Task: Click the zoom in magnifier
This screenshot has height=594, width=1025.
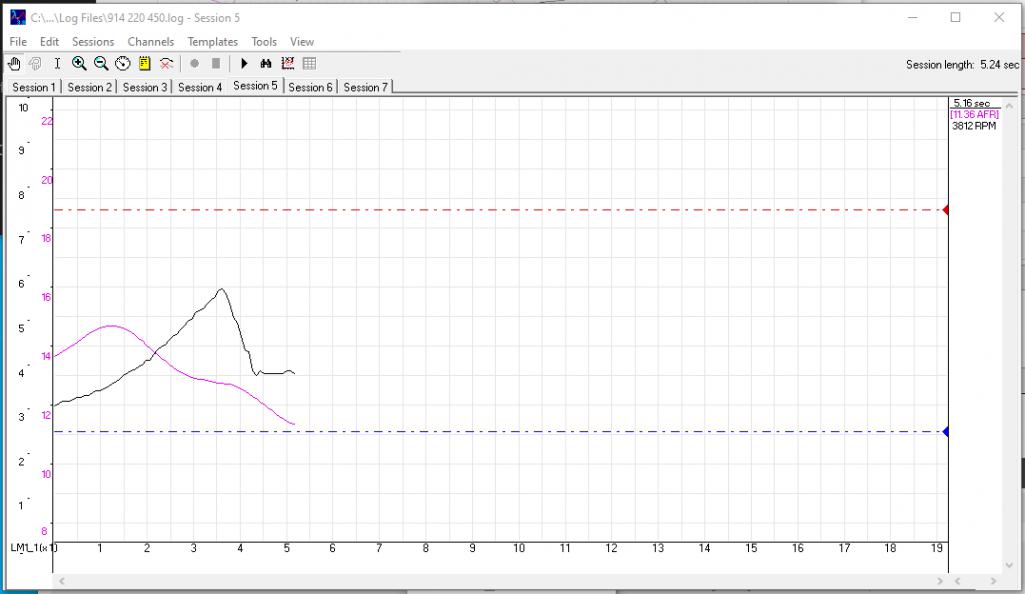Action: pos(79,63)
